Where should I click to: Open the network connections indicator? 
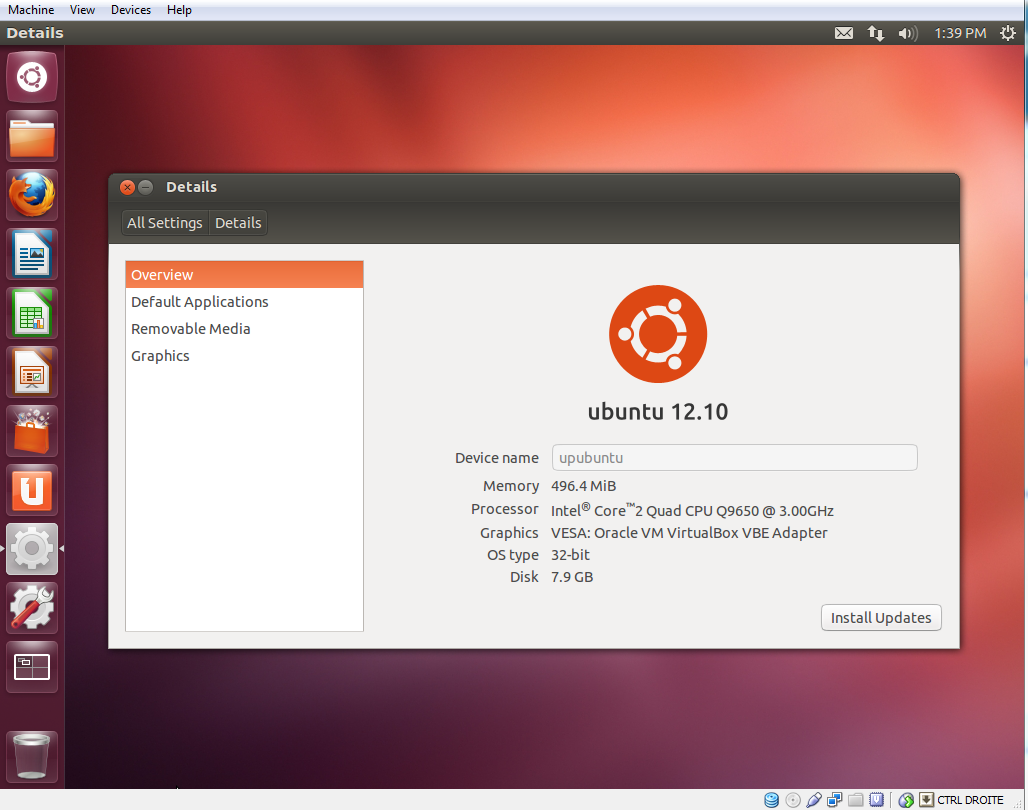pos(875,33)
